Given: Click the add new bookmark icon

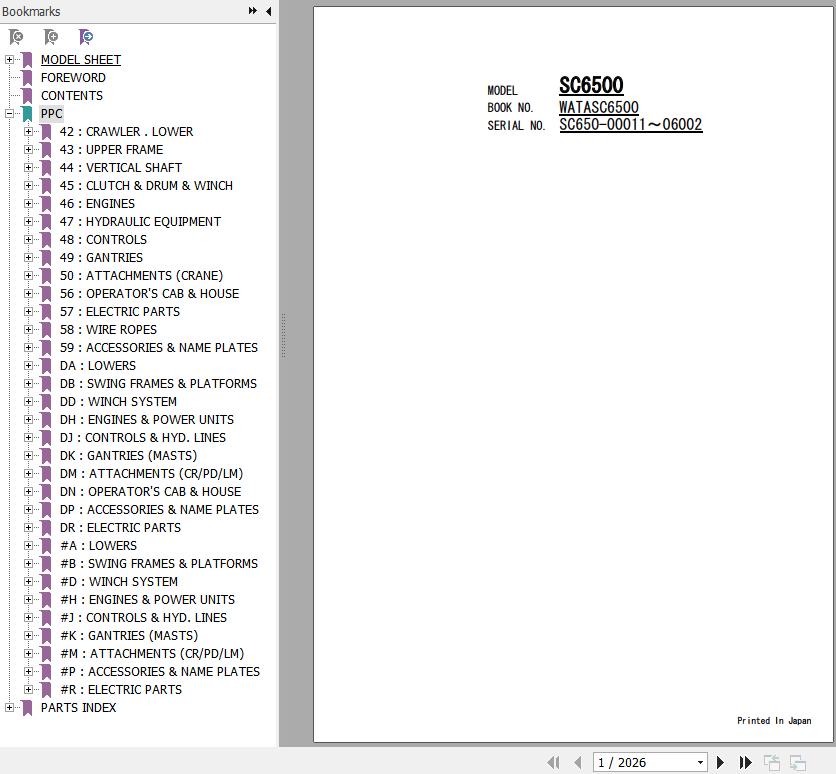Looking at the screenshot, I should coord(51,37).
